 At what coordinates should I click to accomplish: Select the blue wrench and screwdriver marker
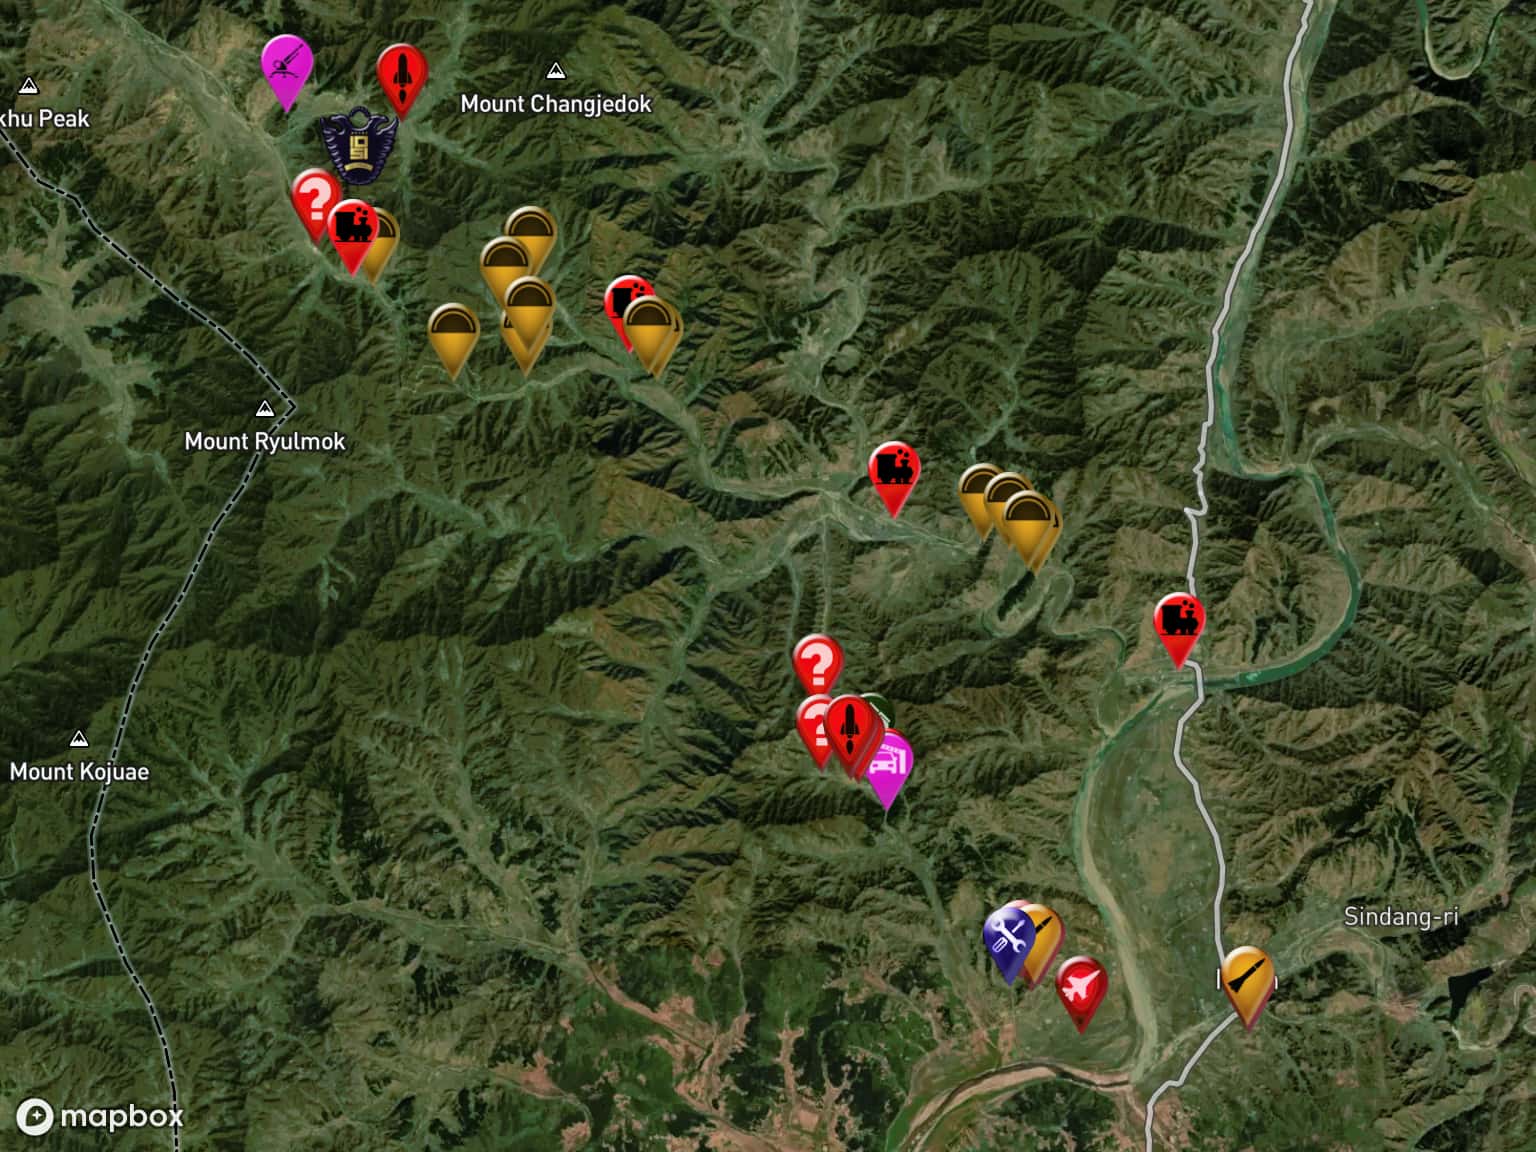1008,937
